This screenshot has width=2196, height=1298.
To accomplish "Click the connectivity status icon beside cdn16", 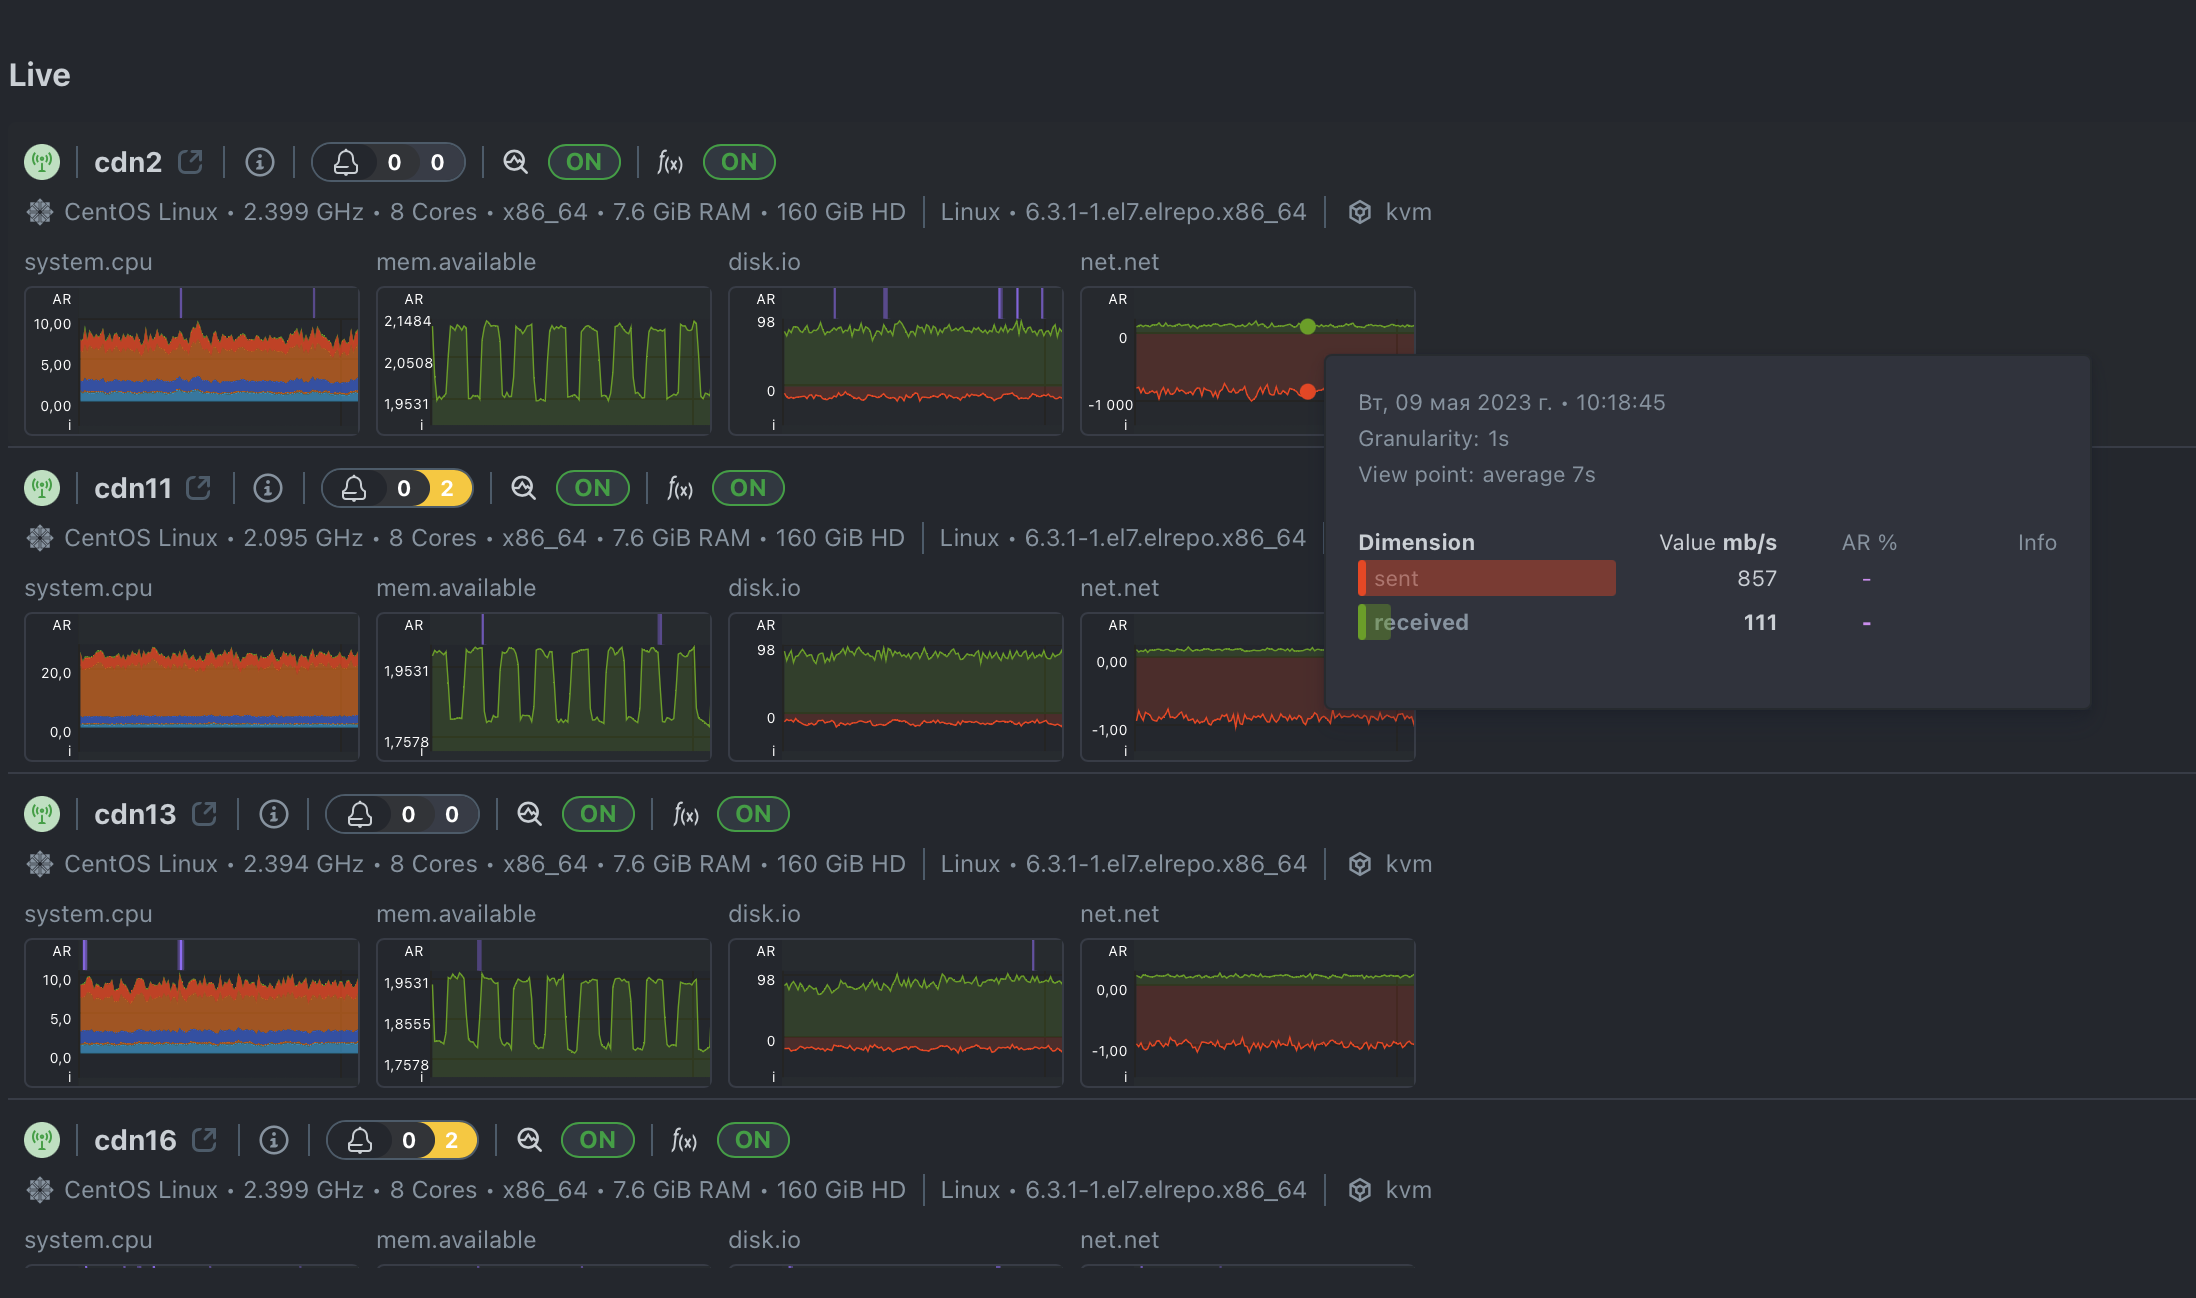I will pyautogui.click(x=41, y=1140).
